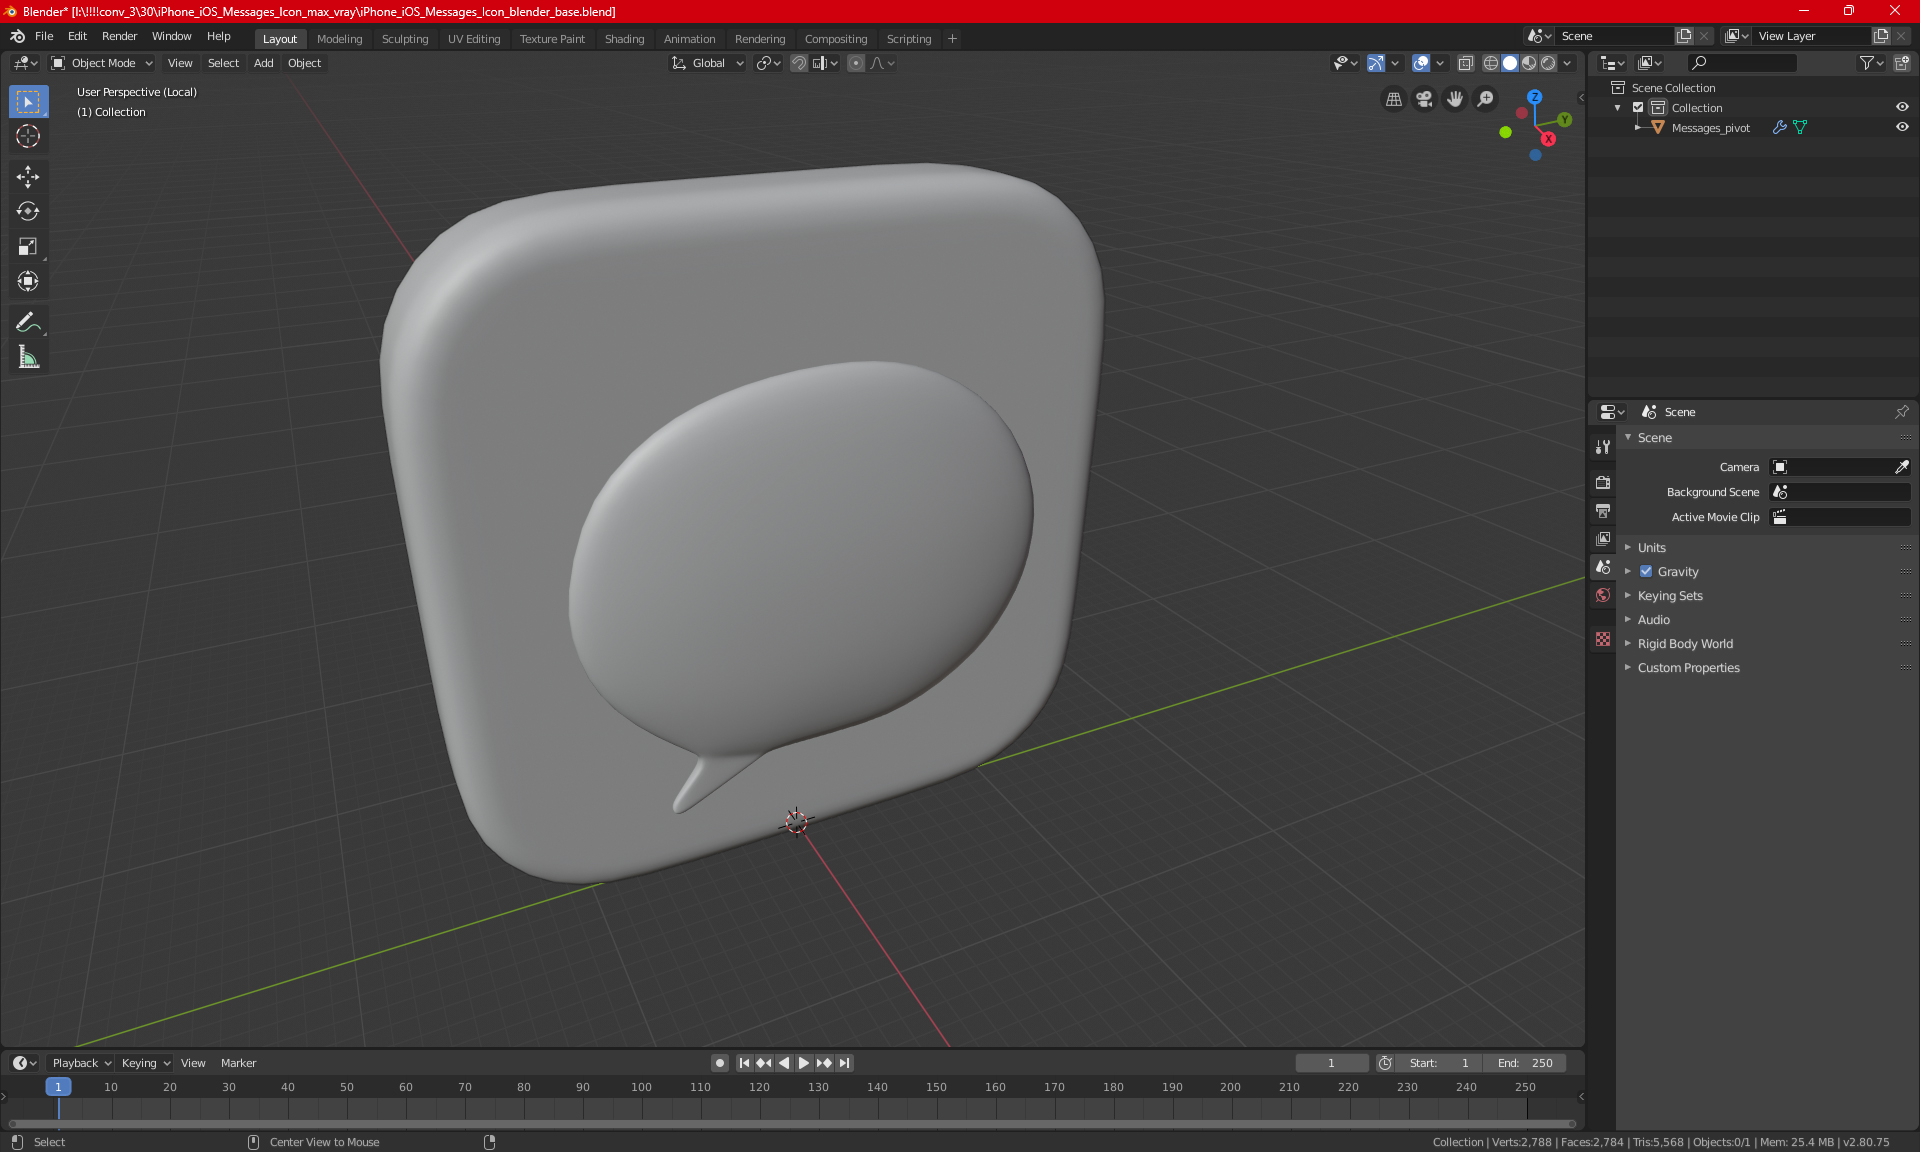This screenshot has height=1152, width=1920.
Task: Hide Messages_pivot with eye icon
Action: [1902, 128]
